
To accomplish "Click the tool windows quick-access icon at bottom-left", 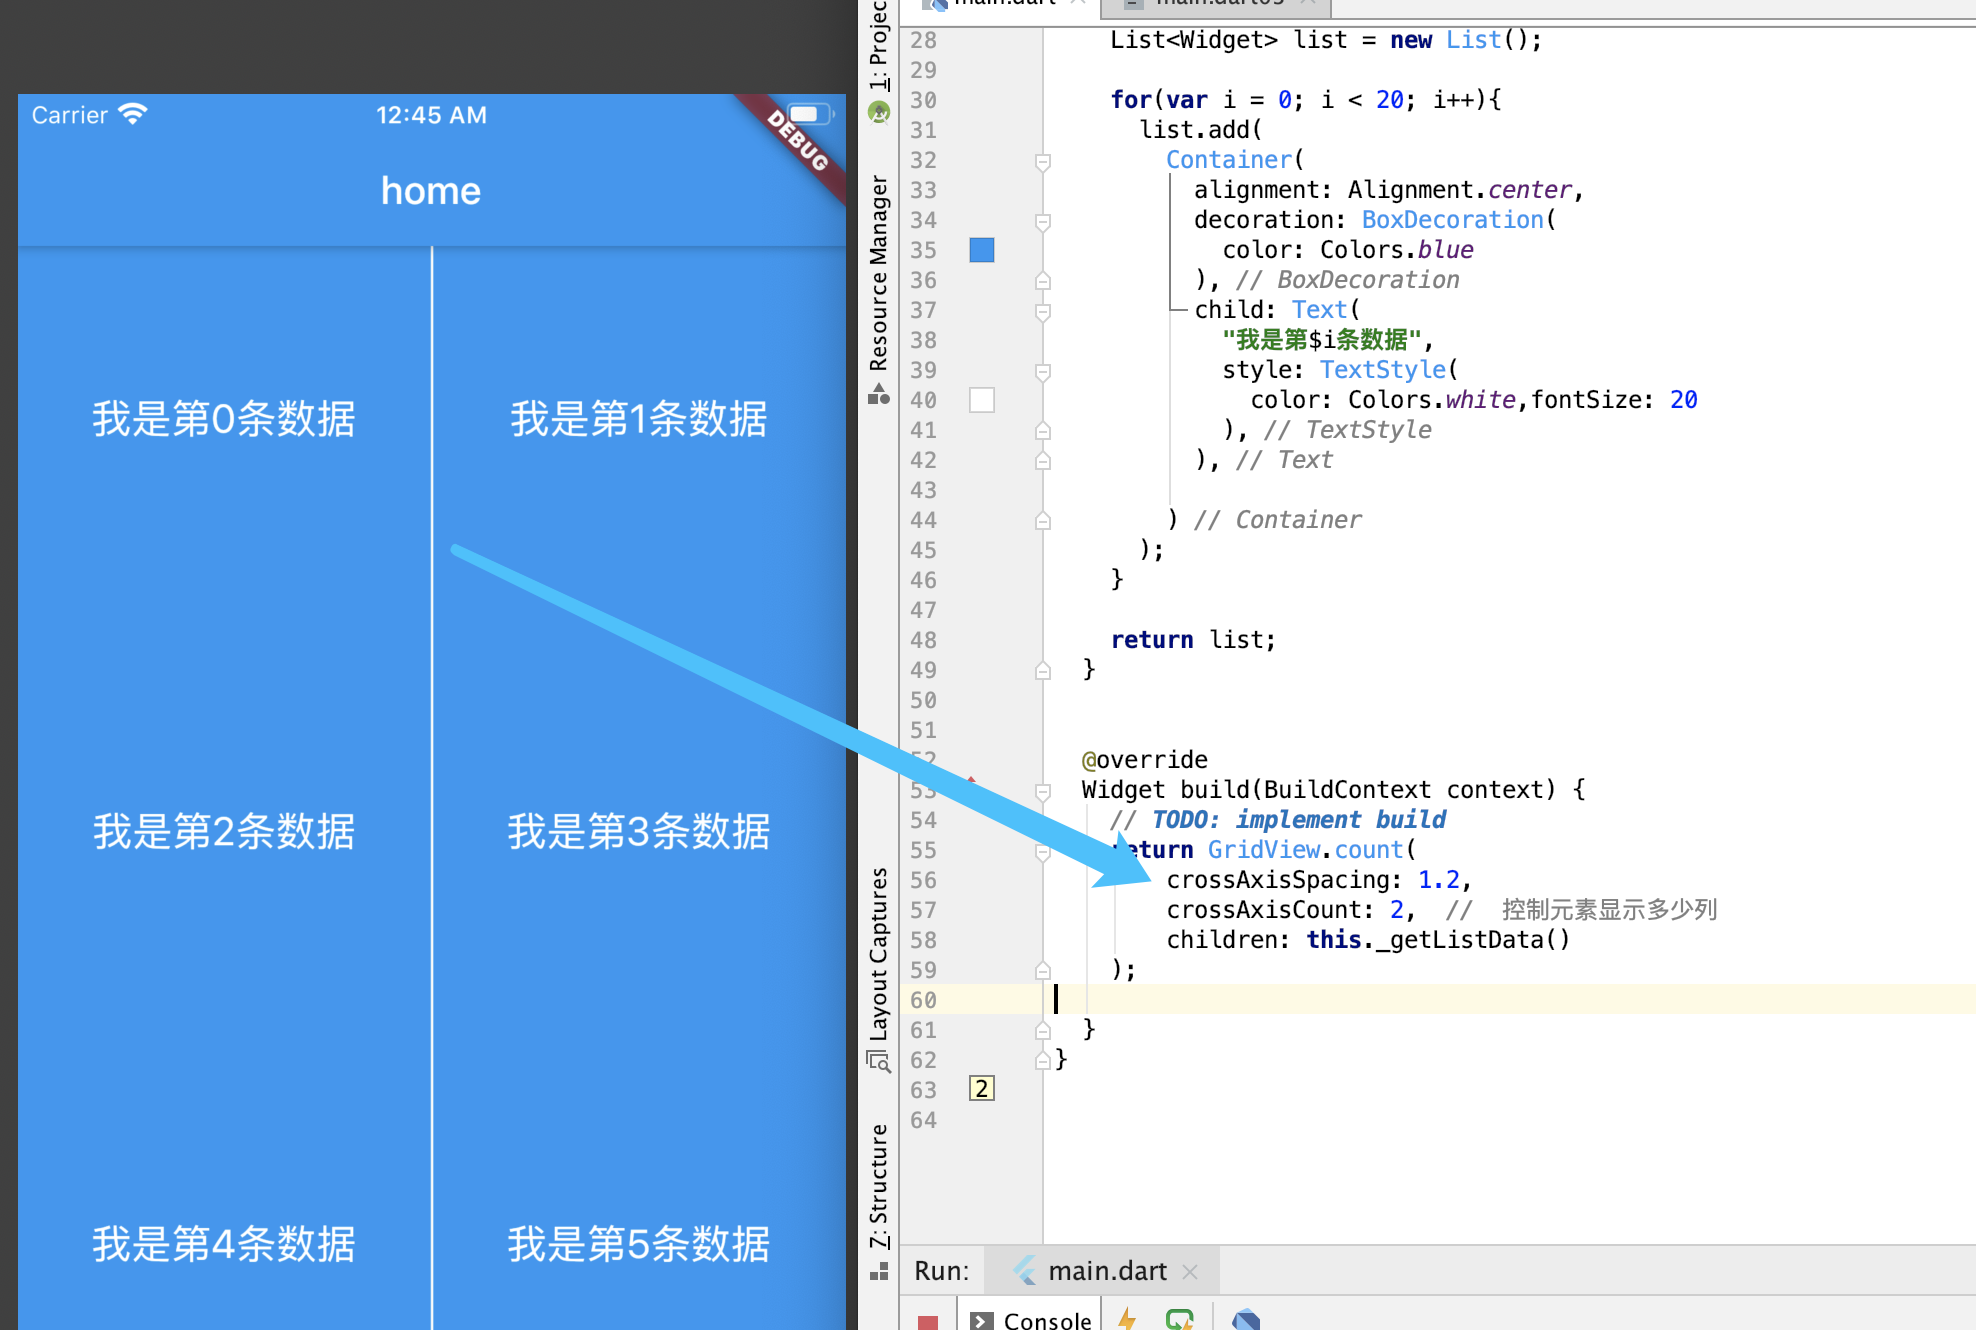I will coord(879,1272).
